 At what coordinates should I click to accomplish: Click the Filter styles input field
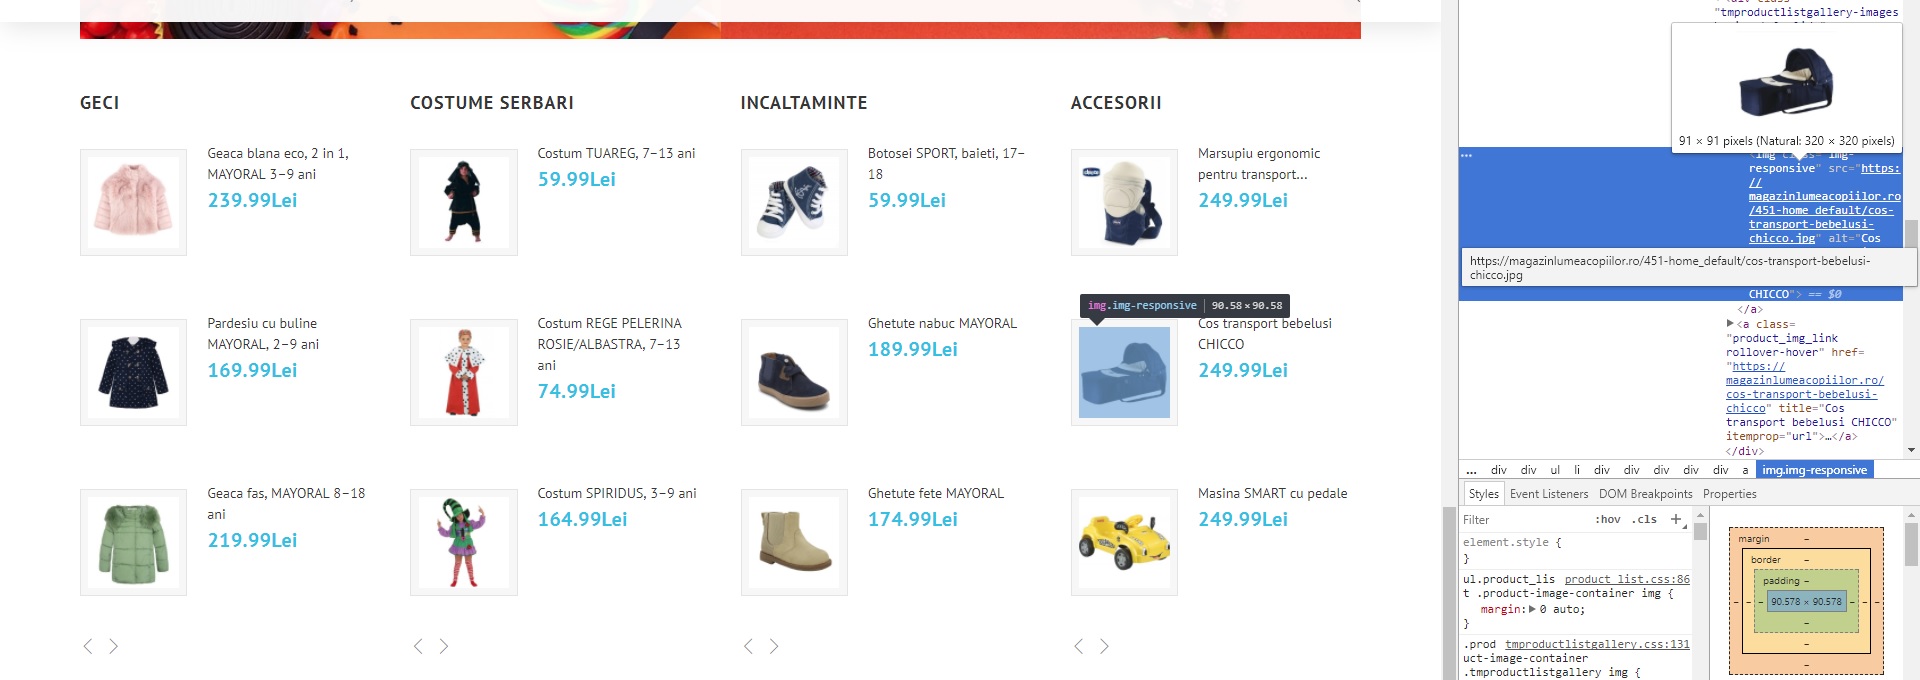1525,520
